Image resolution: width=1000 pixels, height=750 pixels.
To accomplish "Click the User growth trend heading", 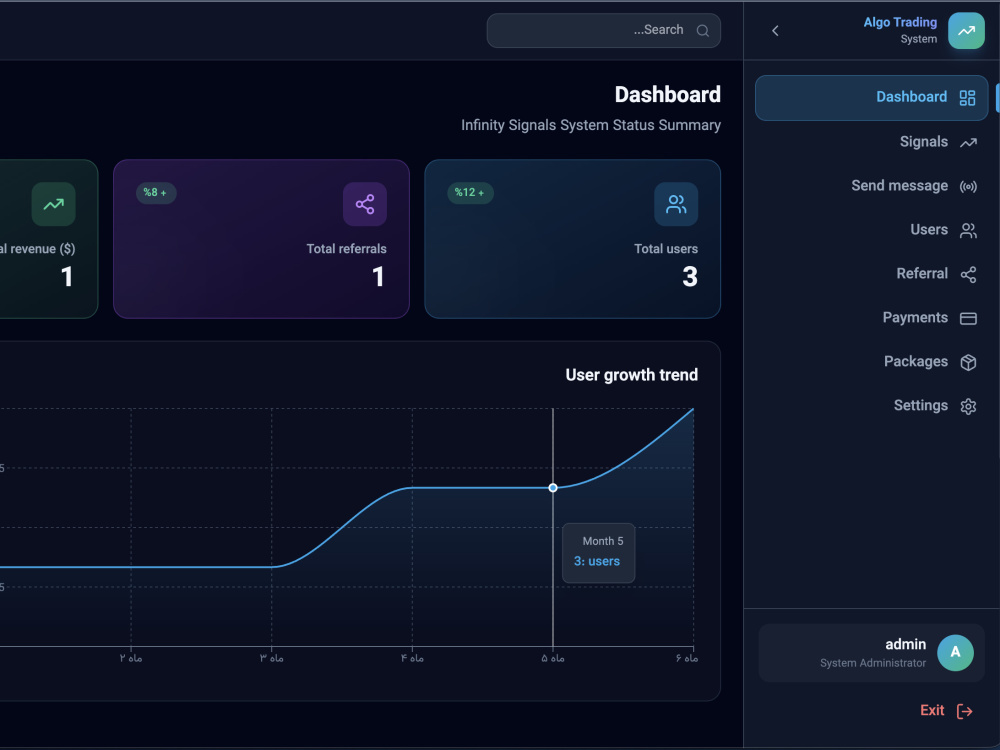I will pyautogui.click(x=631, y=375).
